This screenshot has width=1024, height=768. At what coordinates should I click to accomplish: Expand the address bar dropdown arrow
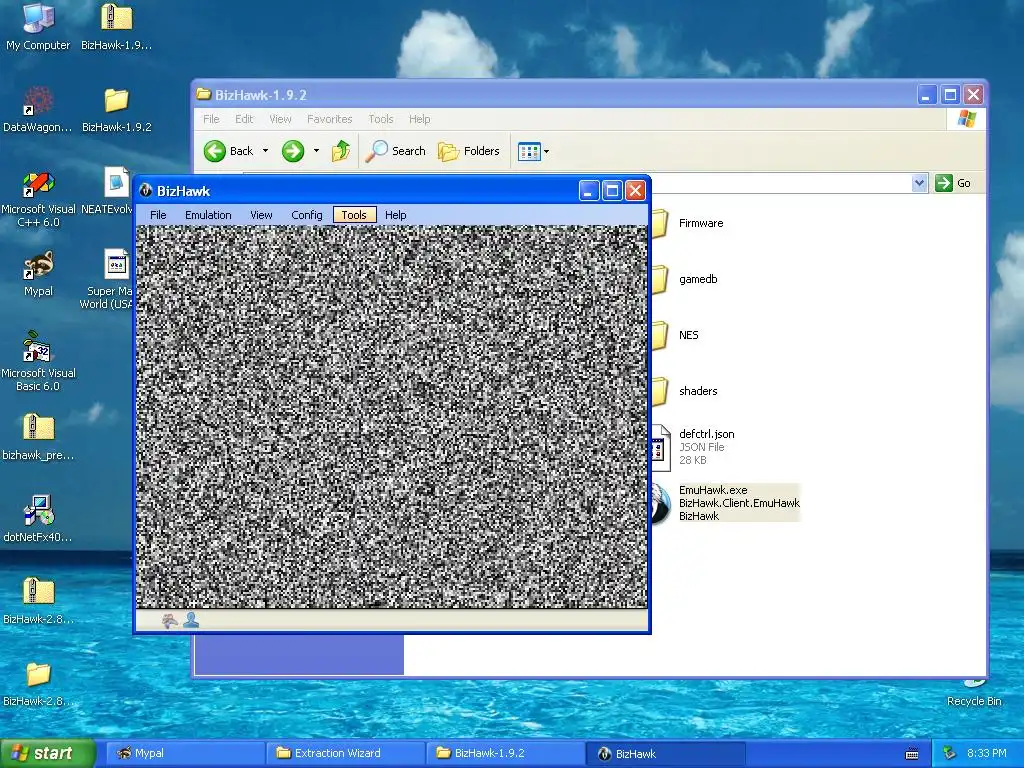coord(919,183)
